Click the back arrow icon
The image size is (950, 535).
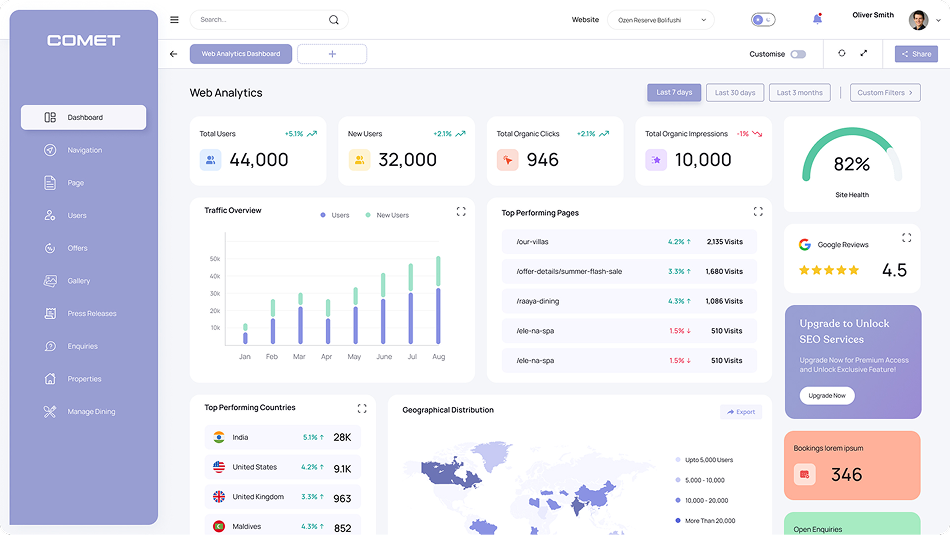pyautogui.click(x=174, y=54)
